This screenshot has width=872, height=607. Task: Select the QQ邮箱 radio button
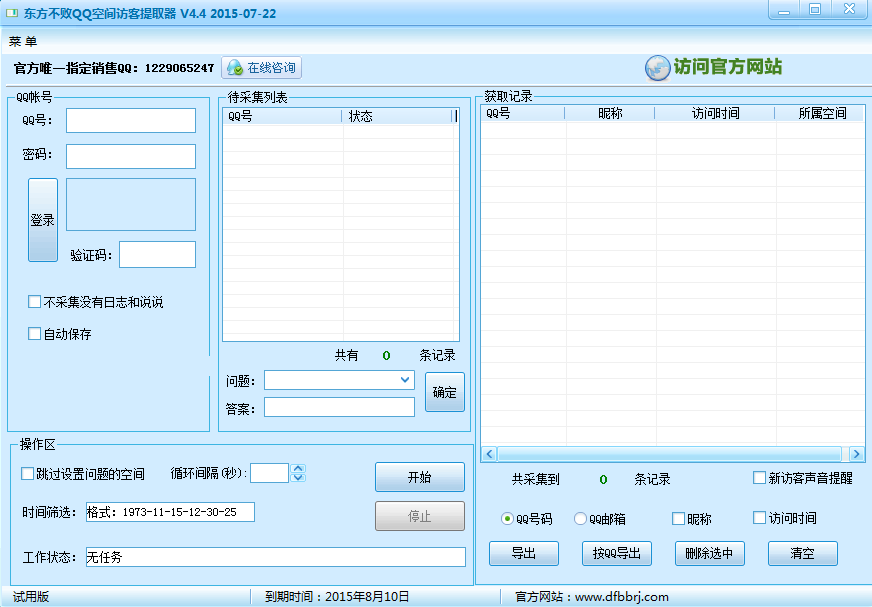[x=581, y=518]
